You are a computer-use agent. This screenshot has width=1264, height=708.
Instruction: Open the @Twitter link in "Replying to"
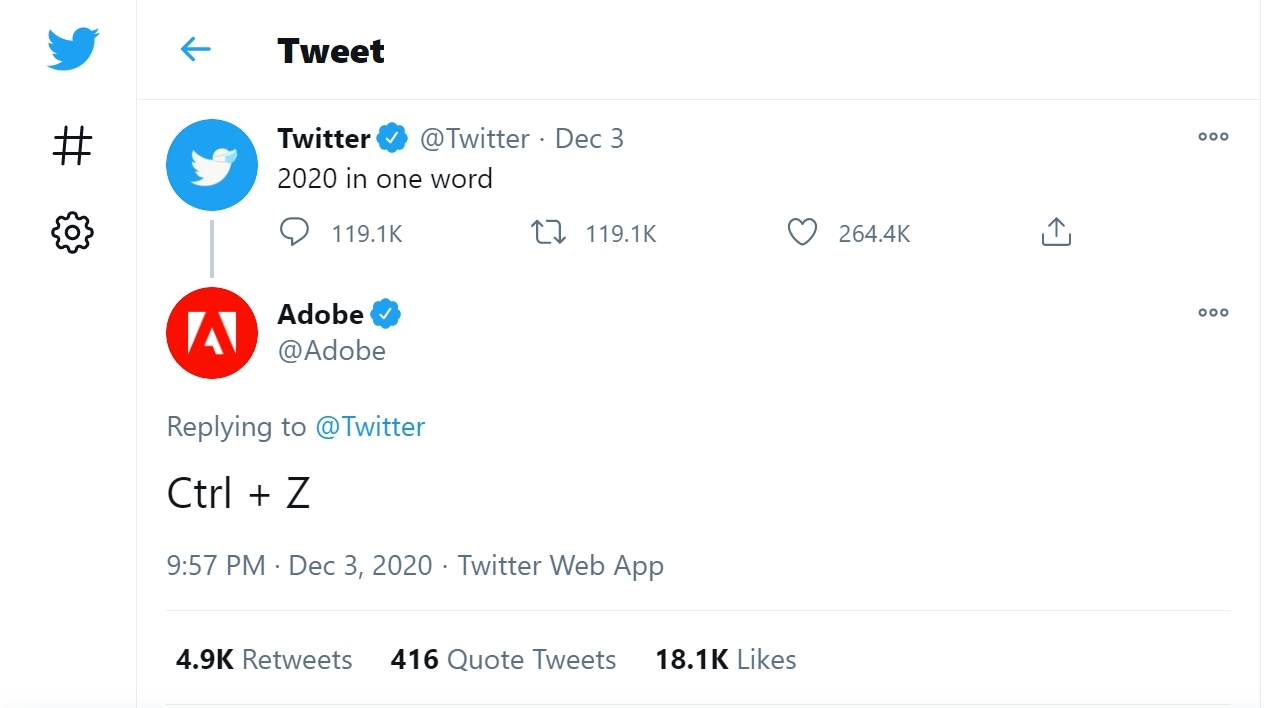(370, 427)
